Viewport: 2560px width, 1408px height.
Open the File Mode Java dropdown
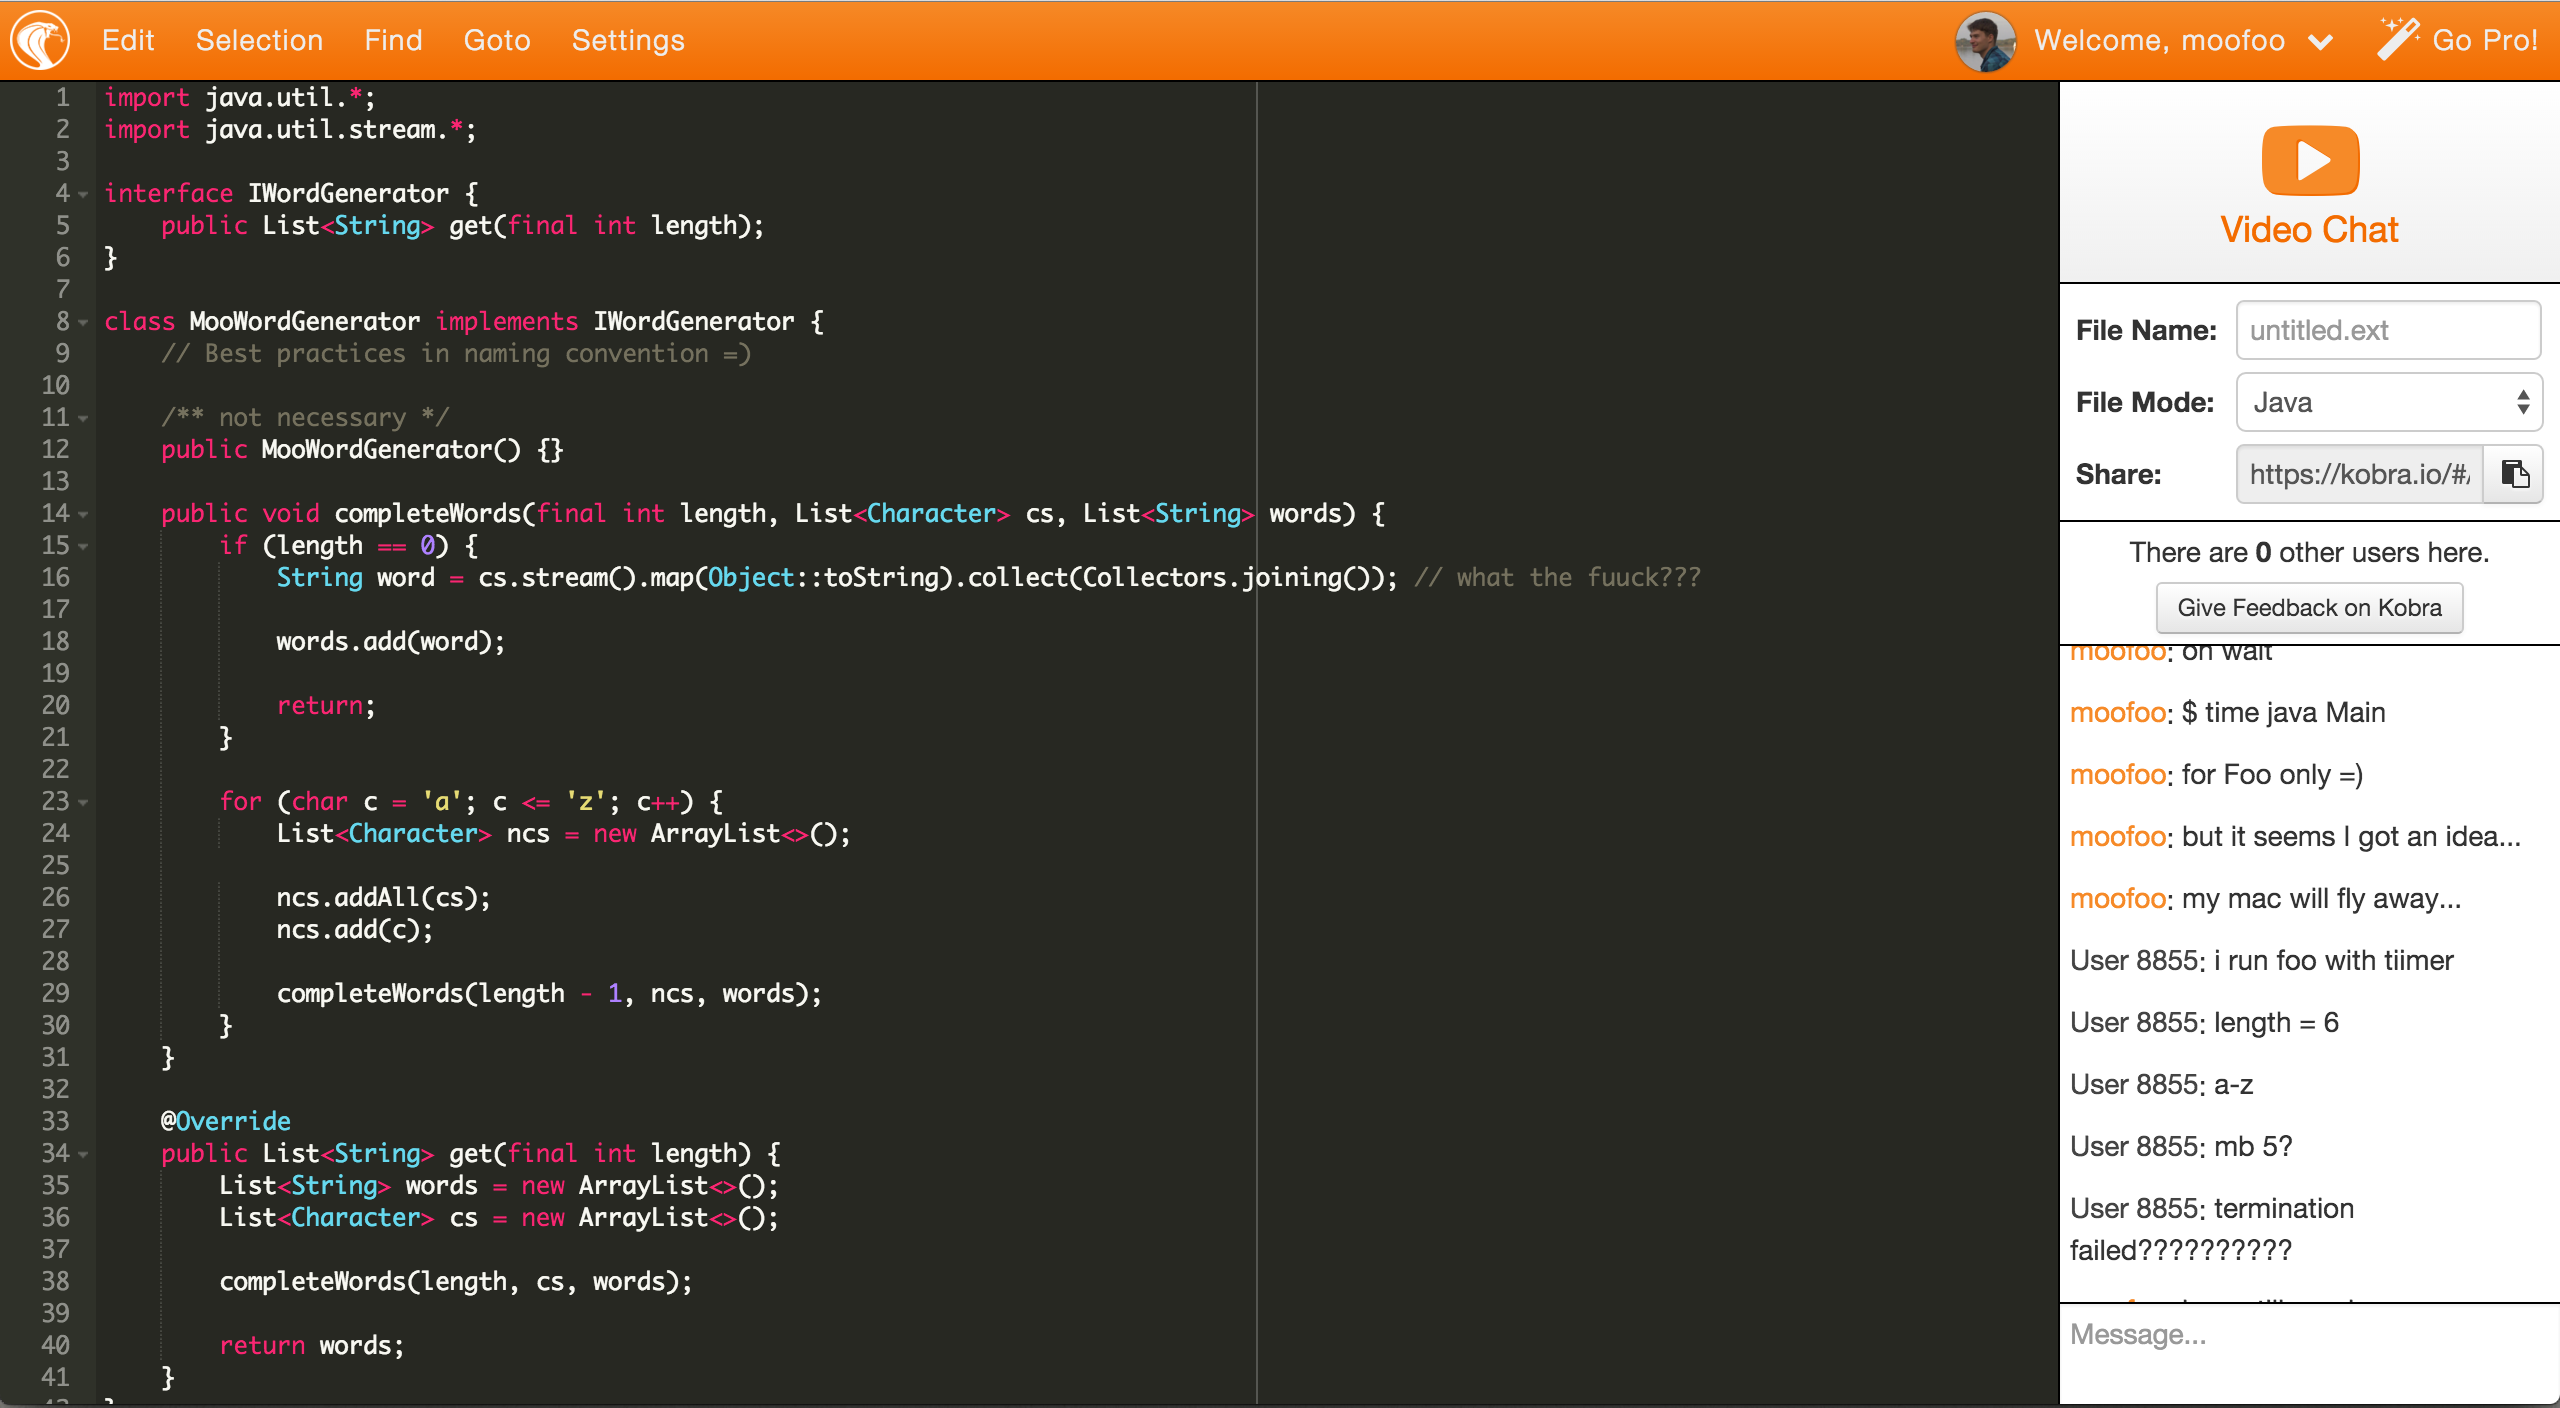tap(2388, 402)
